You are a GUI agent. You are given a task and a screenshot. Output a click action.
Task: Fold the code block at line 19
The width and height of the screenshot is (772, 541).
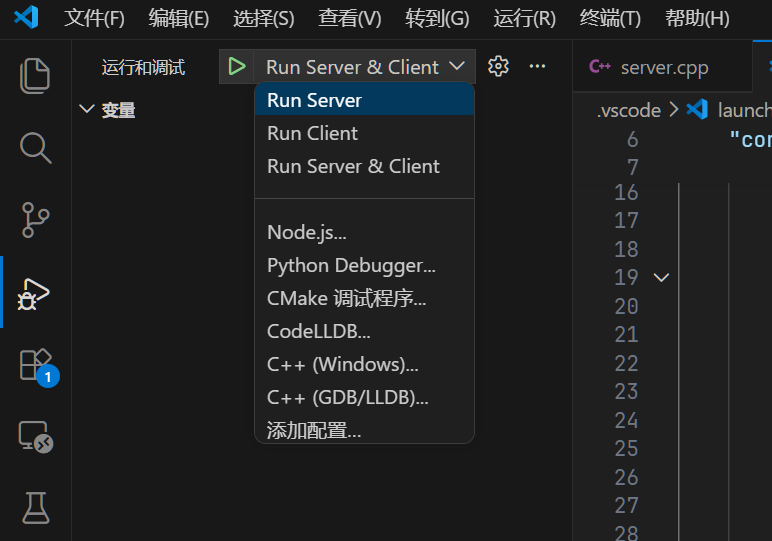661,278
